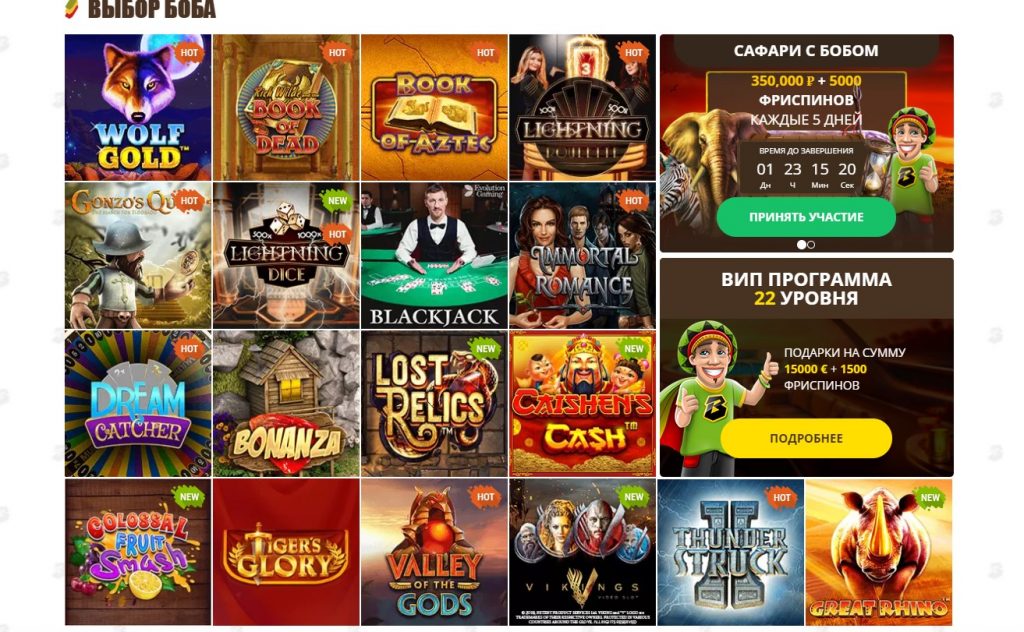Click the yellow ПОДРОБНЕЕ button
1024x632 pixels.
point(806,438)
